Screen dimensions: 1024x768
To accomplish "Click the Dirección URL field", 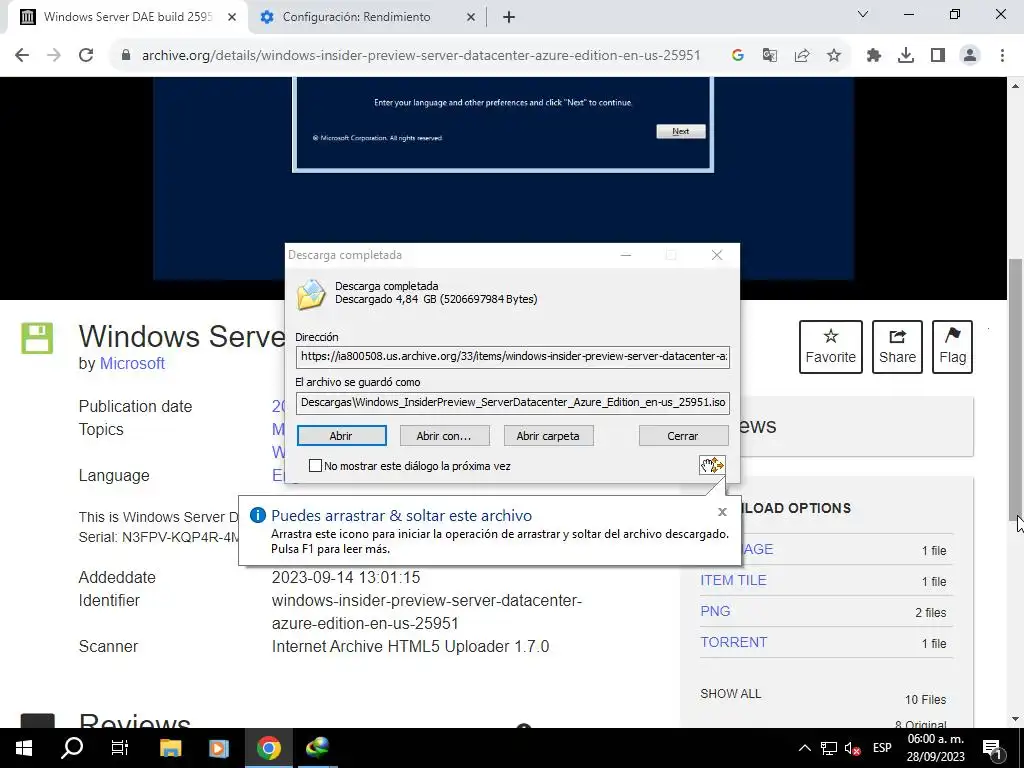I will tap(513, 357).
